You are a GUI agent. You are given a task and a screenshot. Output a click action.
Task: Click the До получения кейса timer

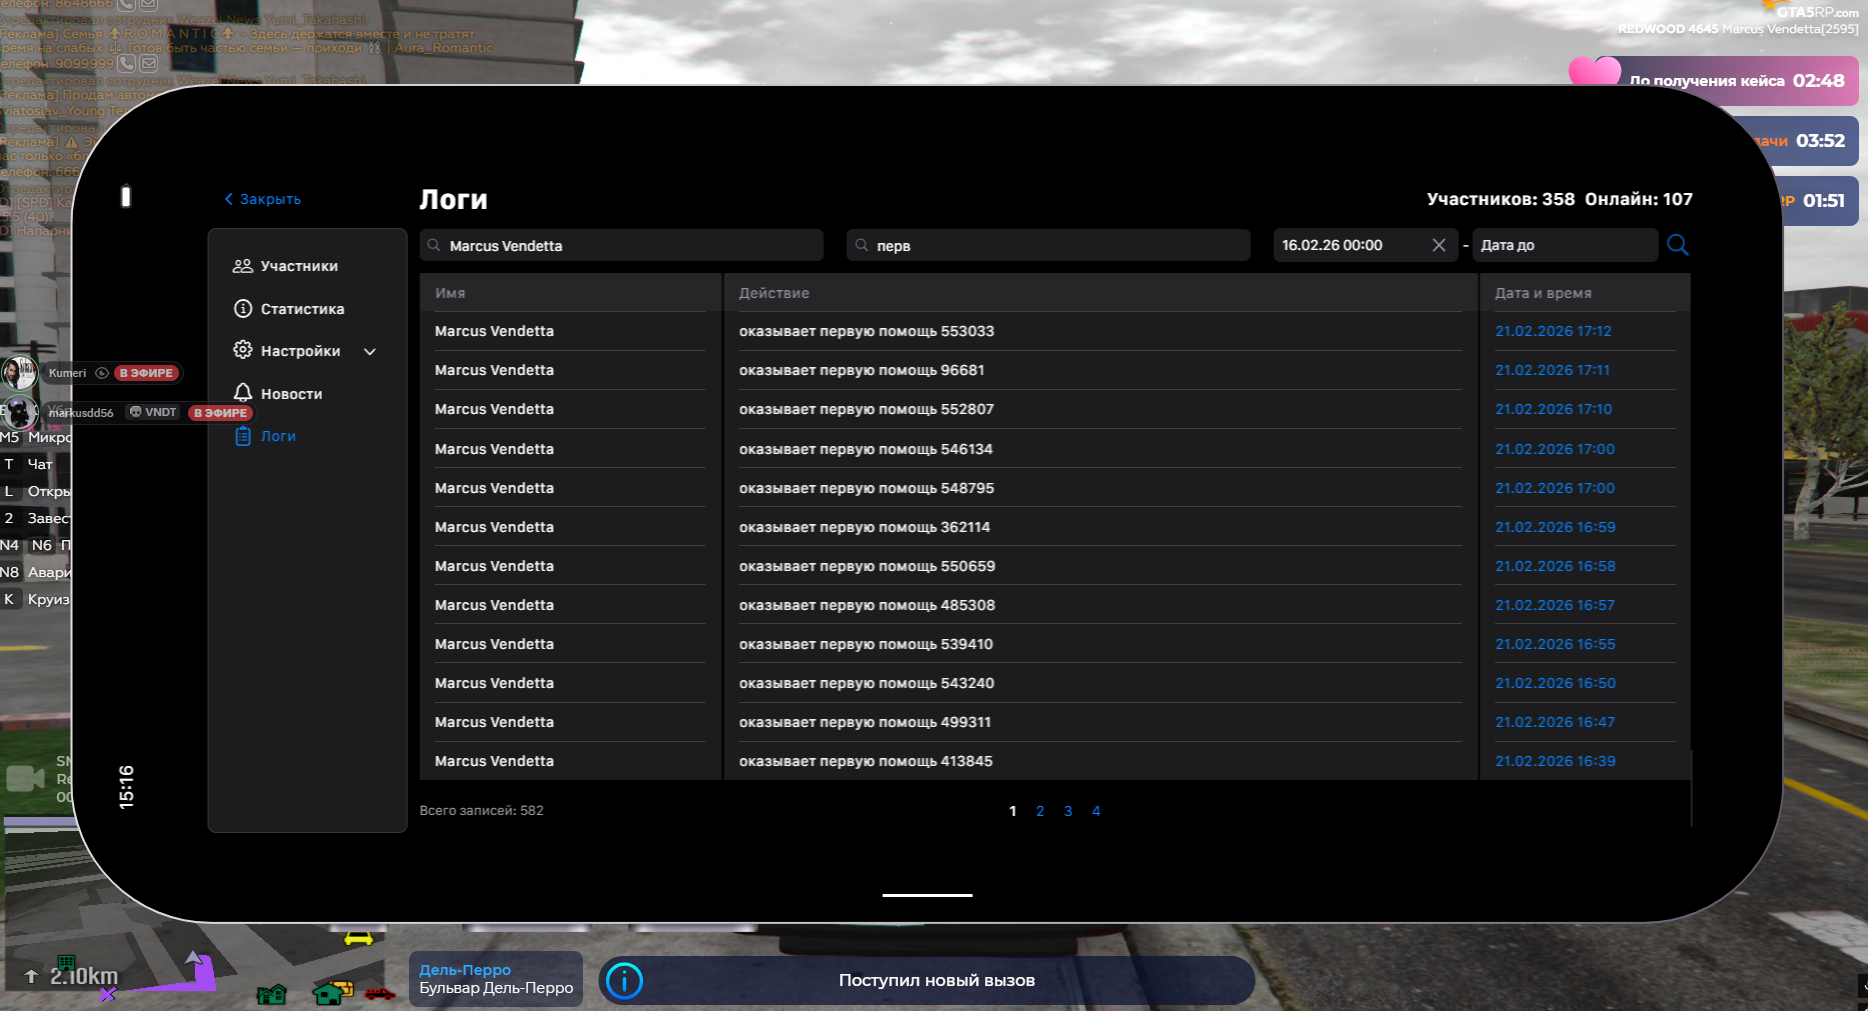pyautogui.click(x=1714, y=81)
